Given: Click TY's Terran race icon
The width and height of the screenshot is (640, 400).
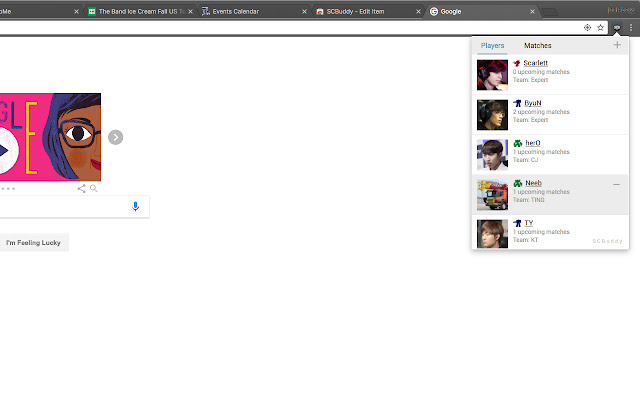Looking at the screenshot, I should pyautogui.click(x=517, y=223).
